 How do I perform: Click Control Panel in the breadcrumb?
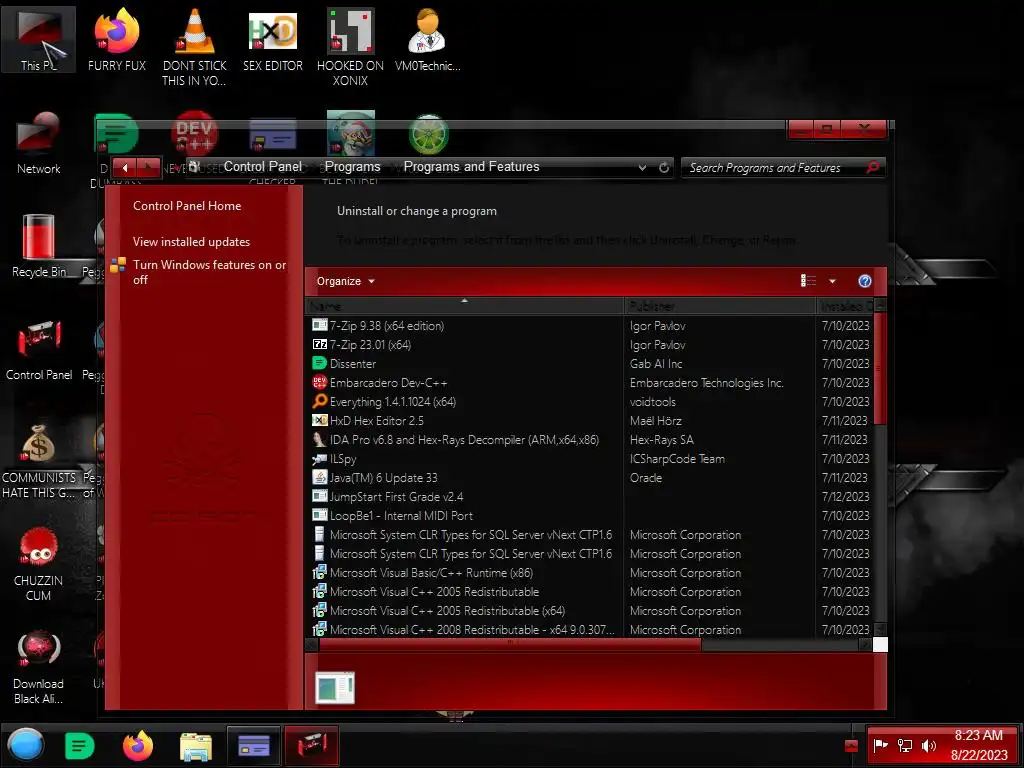[x=263, y=167]
